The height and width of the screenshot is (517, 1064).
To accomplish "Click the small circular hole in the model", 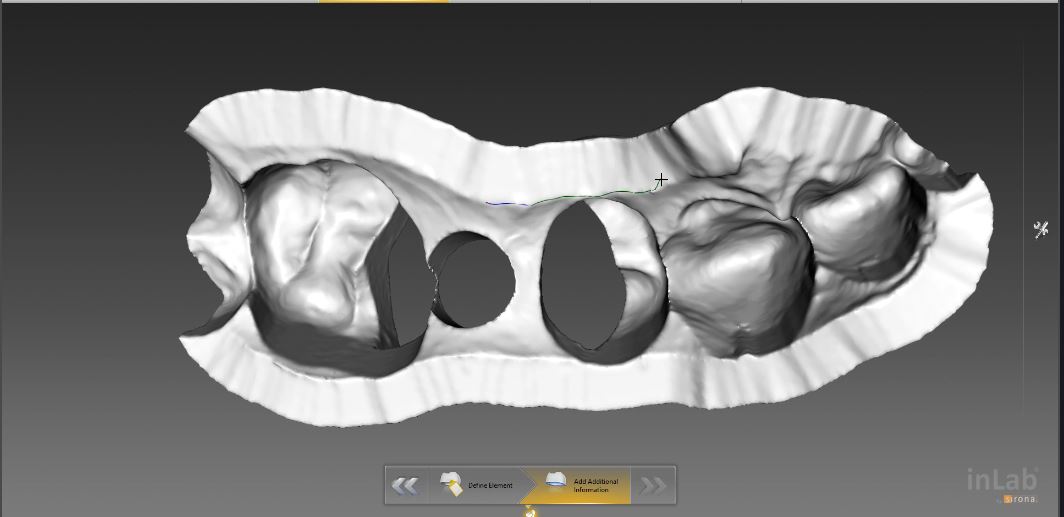I will point(472,280).
